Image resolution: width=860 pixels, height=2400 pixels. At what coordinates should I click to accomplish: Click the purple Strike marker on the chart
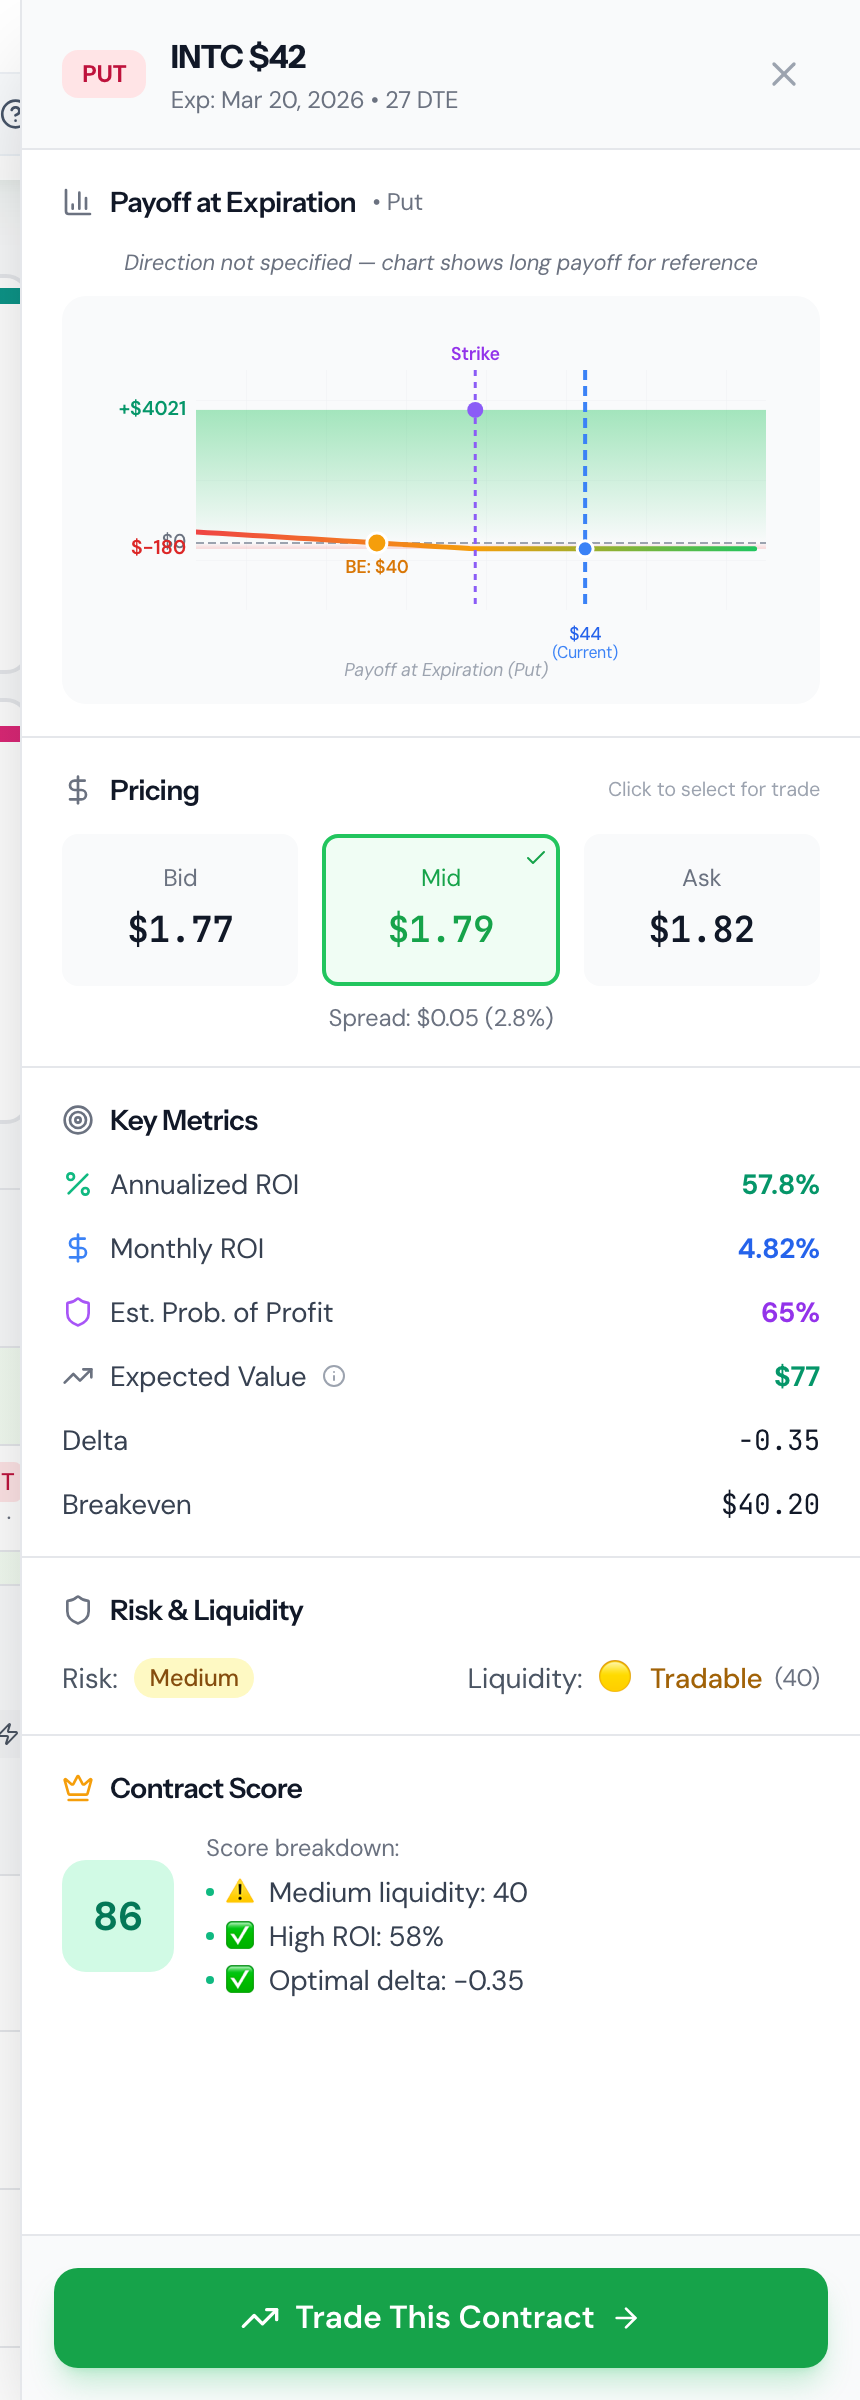click(x=475, y=410)
